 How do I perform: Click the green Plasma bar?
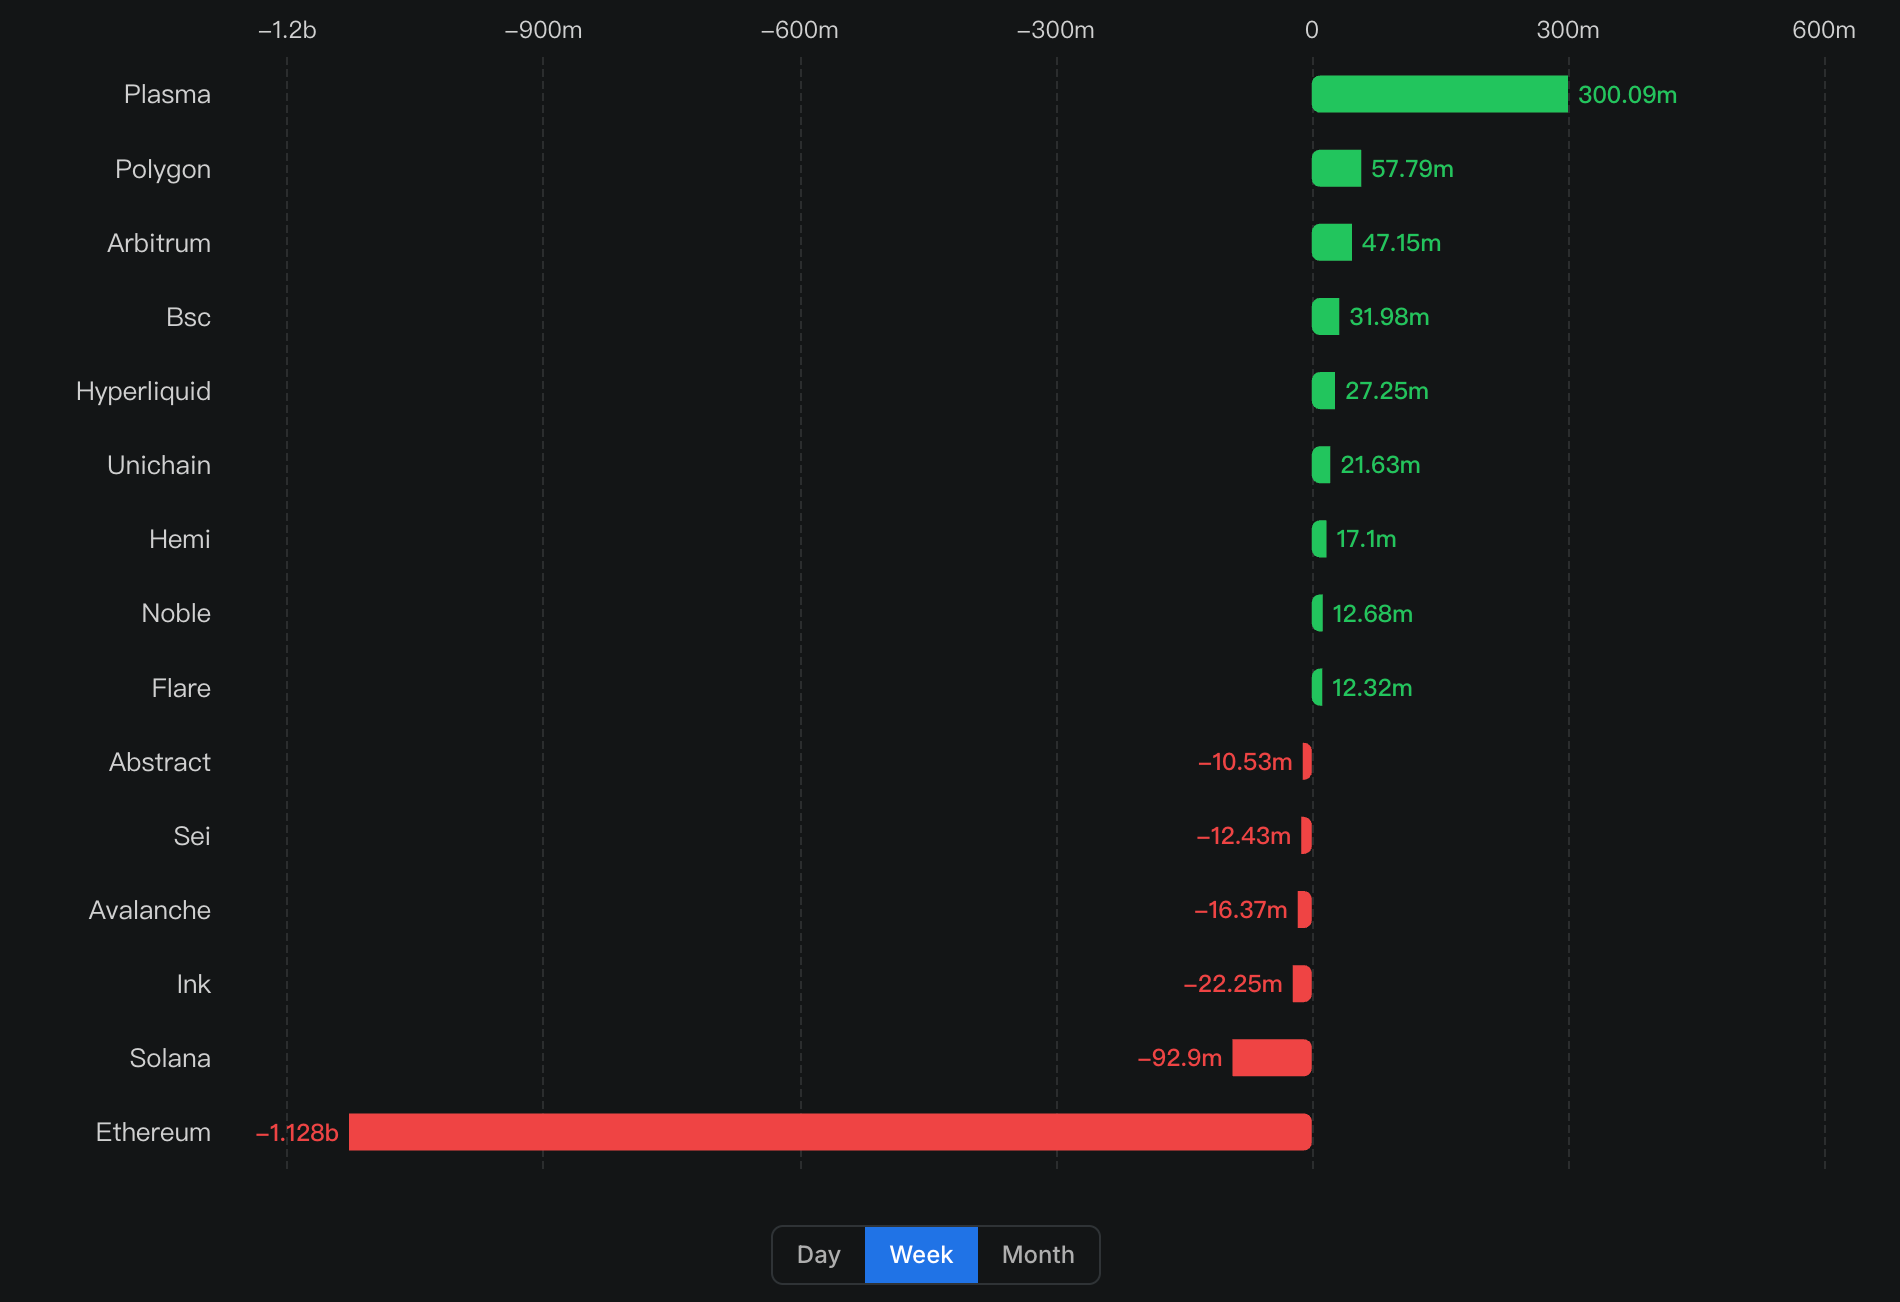[1440, 94]
